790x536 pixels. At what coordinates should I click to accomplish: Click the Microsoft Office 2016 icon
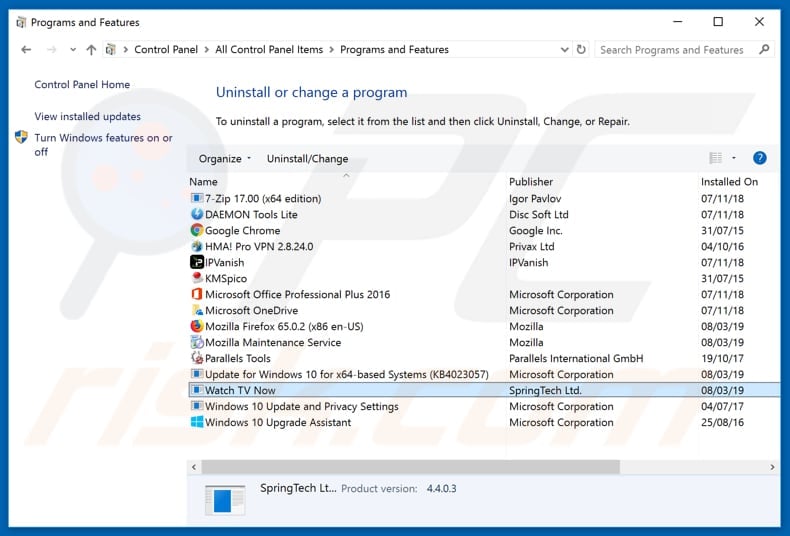click(196, 294)
